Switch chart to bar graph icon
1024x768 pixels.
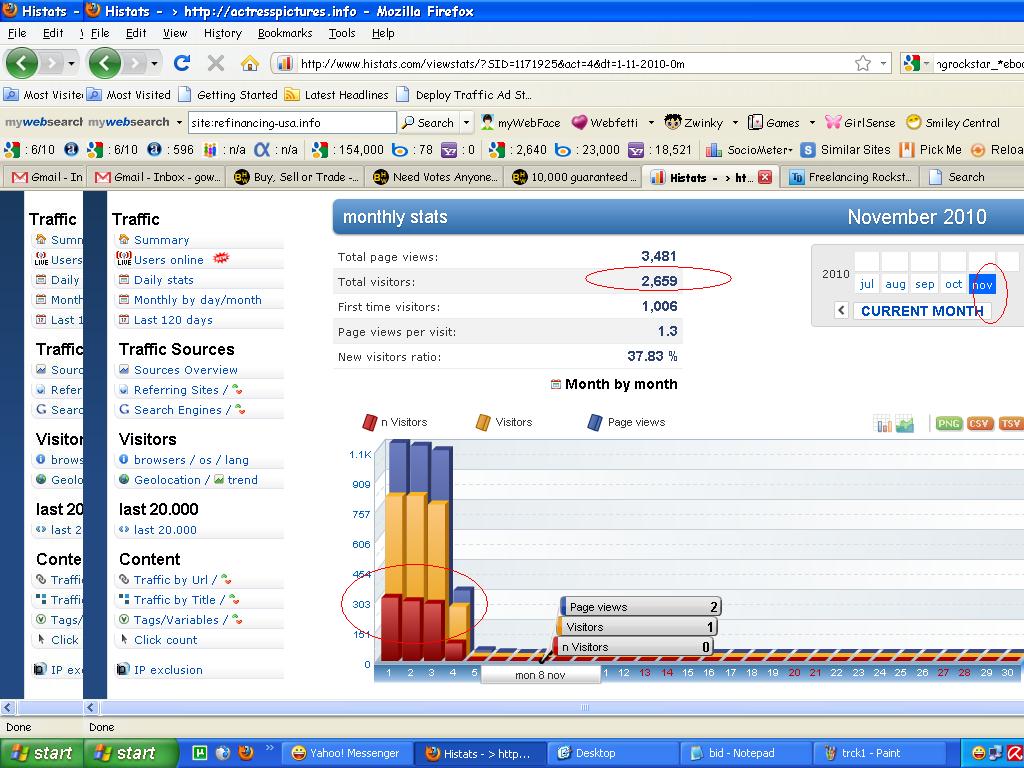click(882, 424)
